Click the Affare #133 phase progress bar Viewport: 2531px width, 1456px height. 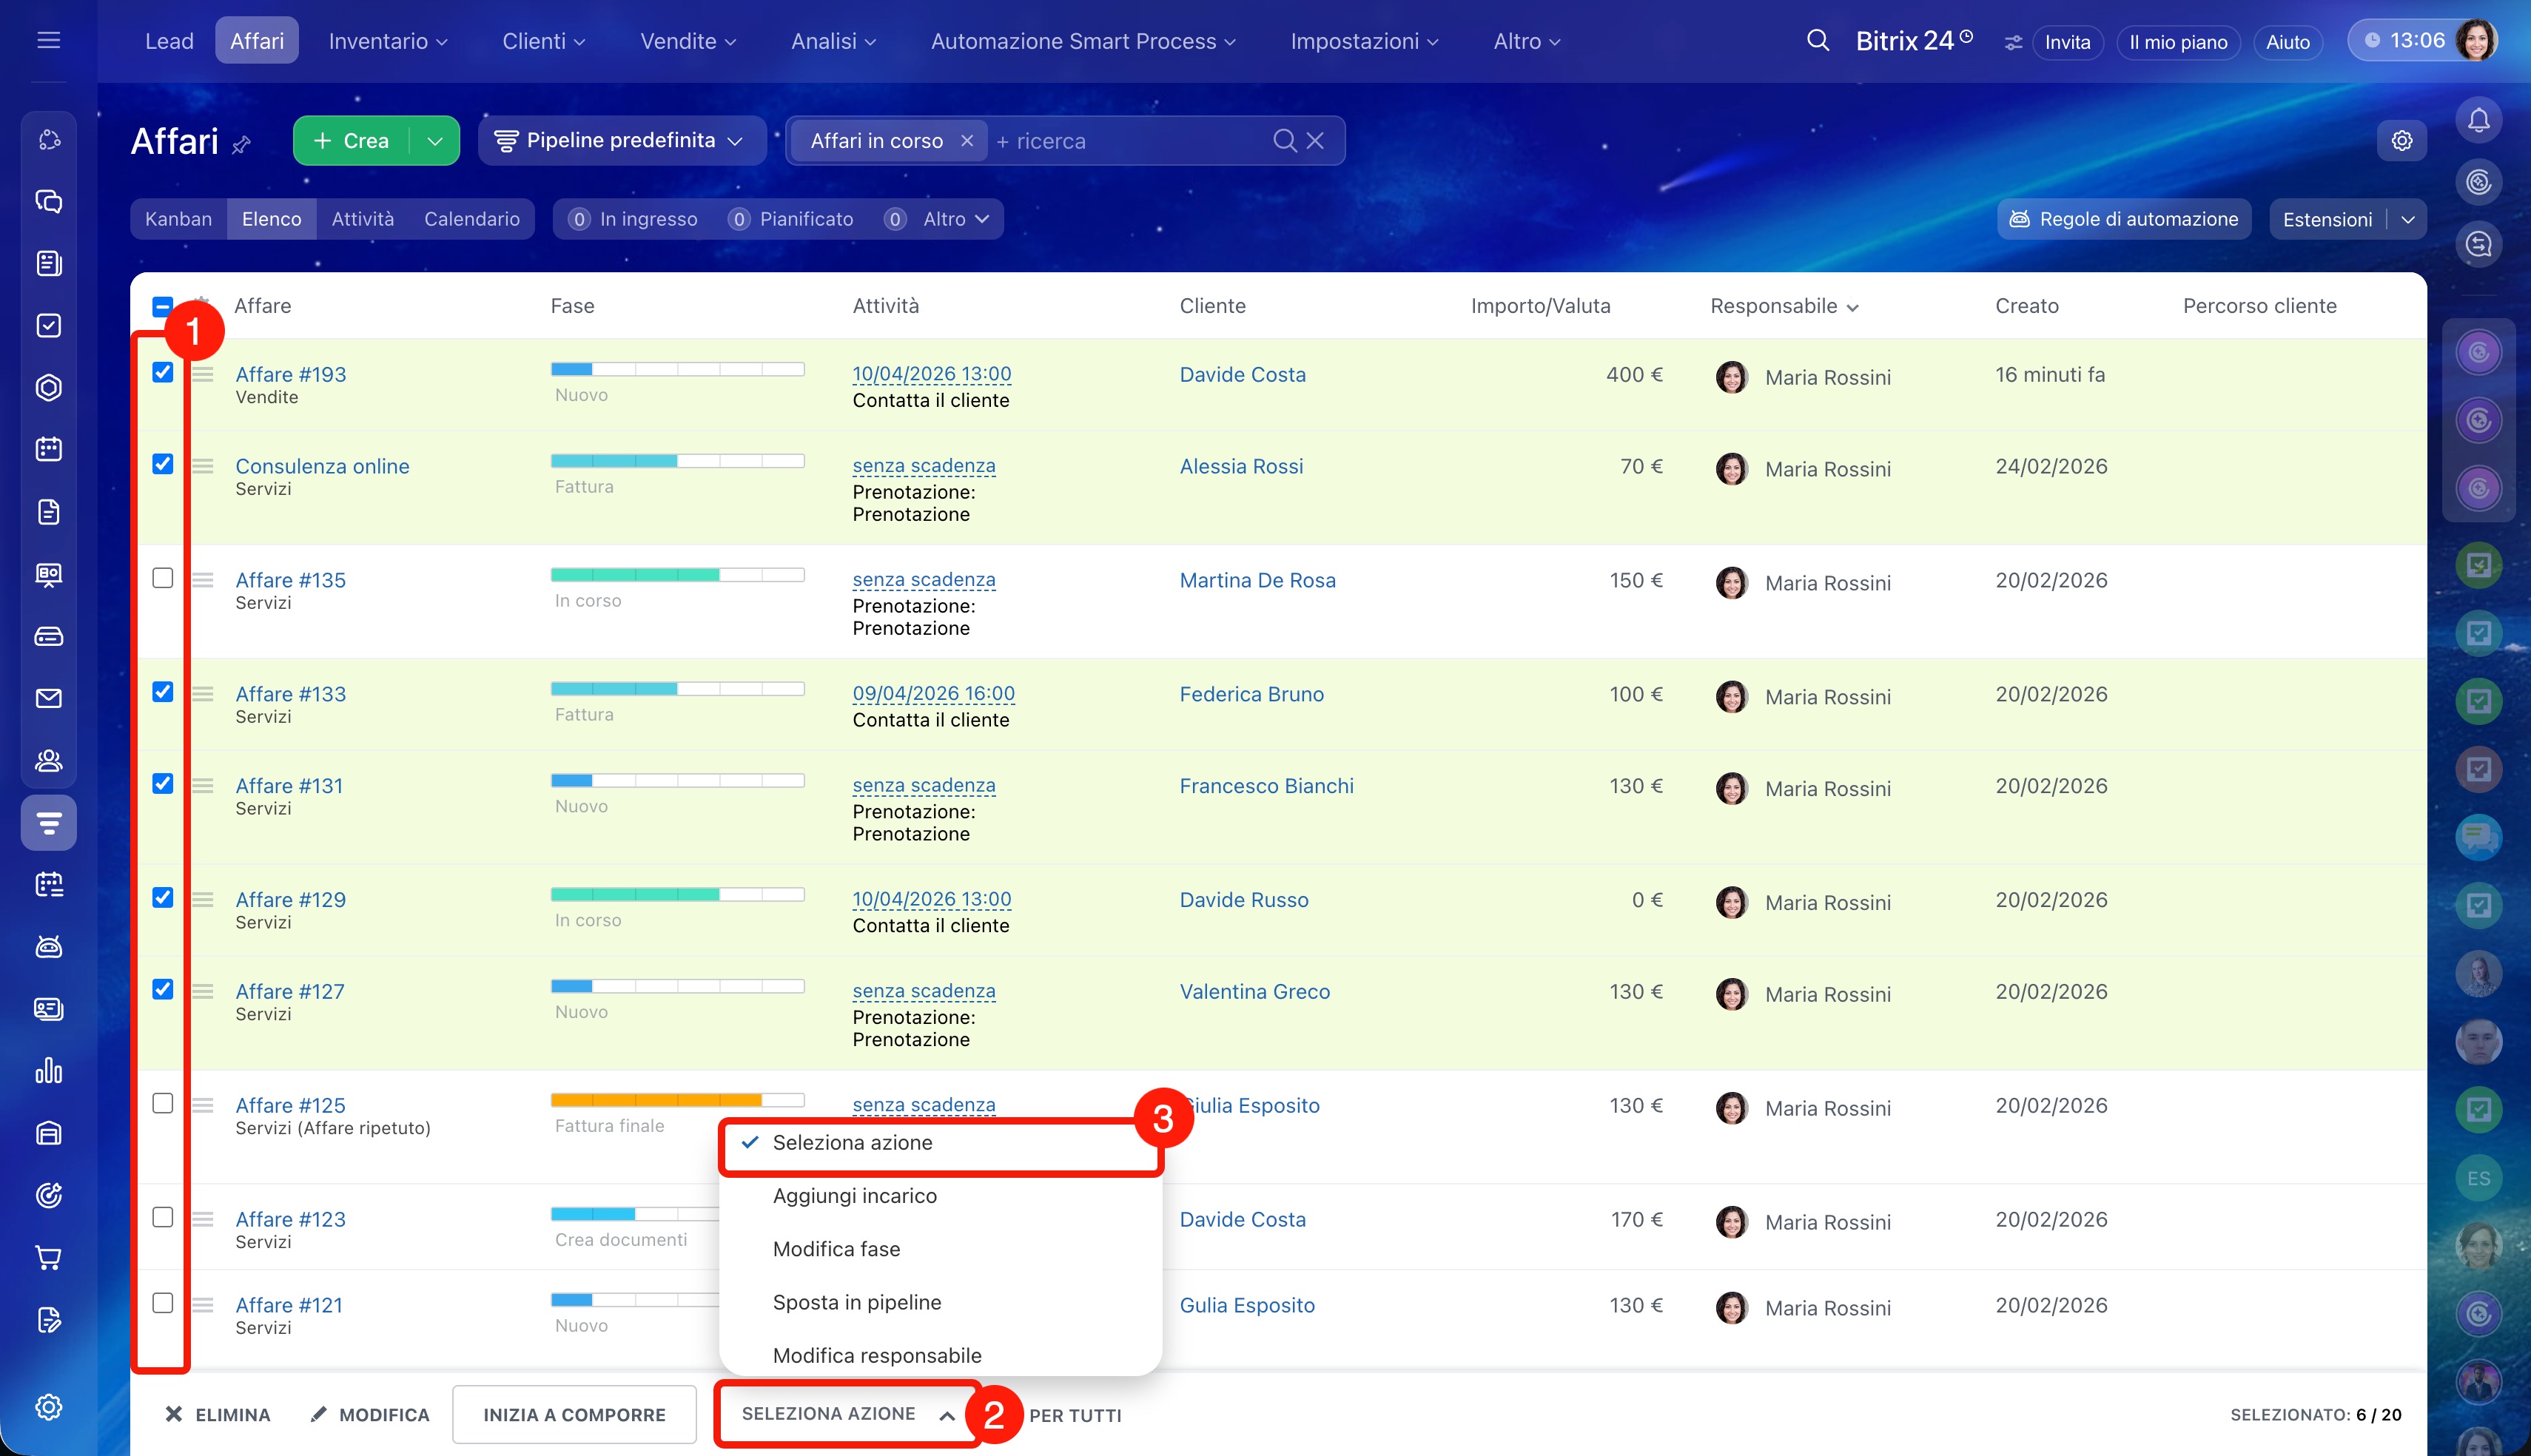point(677,689)
